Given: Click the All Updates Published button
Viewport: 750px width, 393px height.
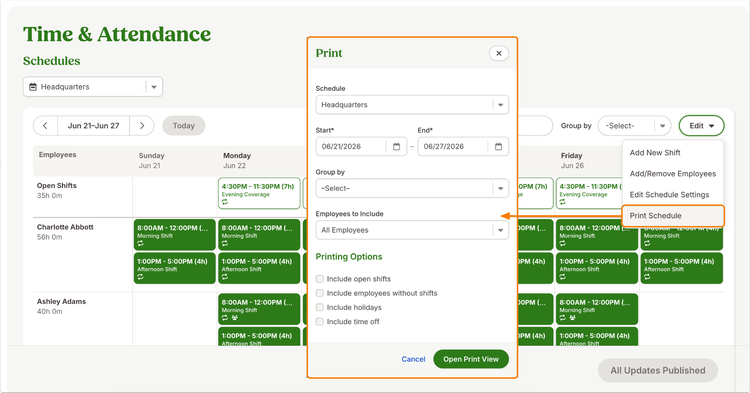Looking at the screenshot, I should tap(658, 371).
